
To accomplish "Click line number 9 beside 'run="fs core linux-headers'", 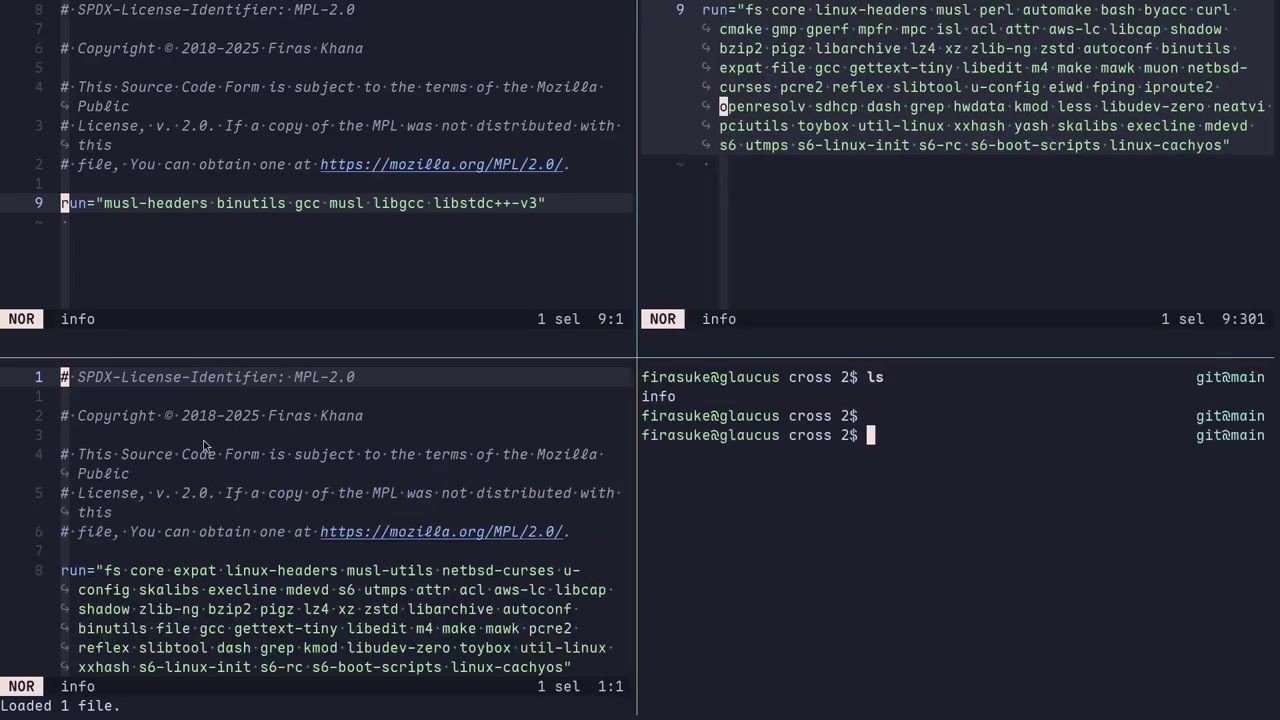I will [680, 10].
